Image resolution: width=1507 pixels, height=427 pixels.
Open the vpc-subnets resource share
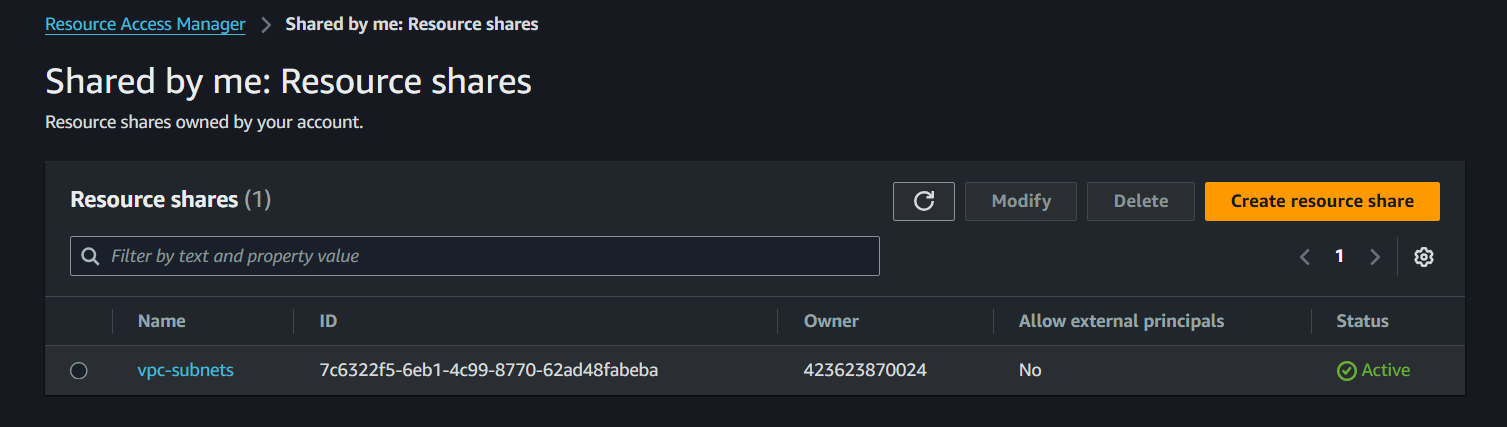185,370
